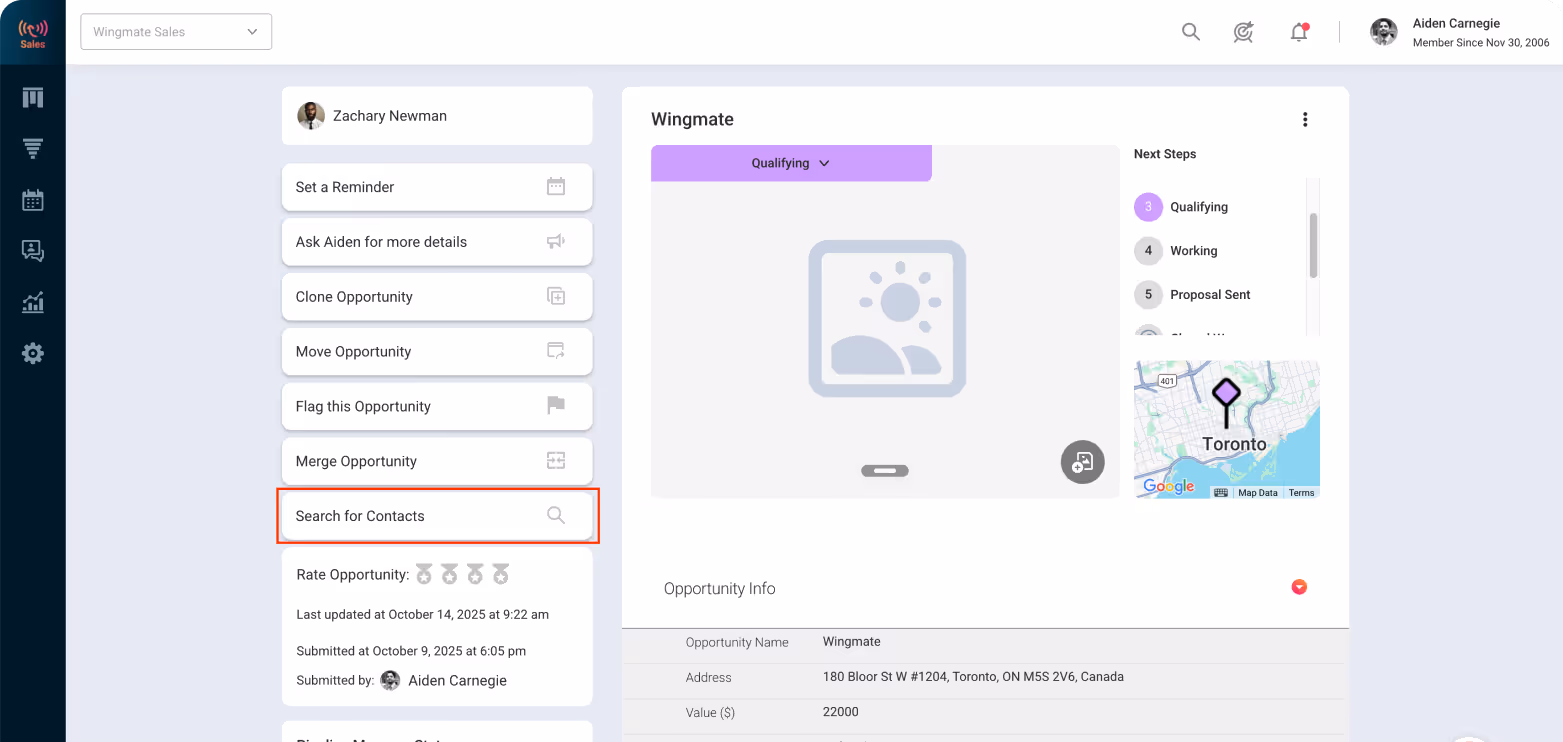The image size is (1563, 742).
Task: Rate opportunity with third star
Action: click(475, 574)
